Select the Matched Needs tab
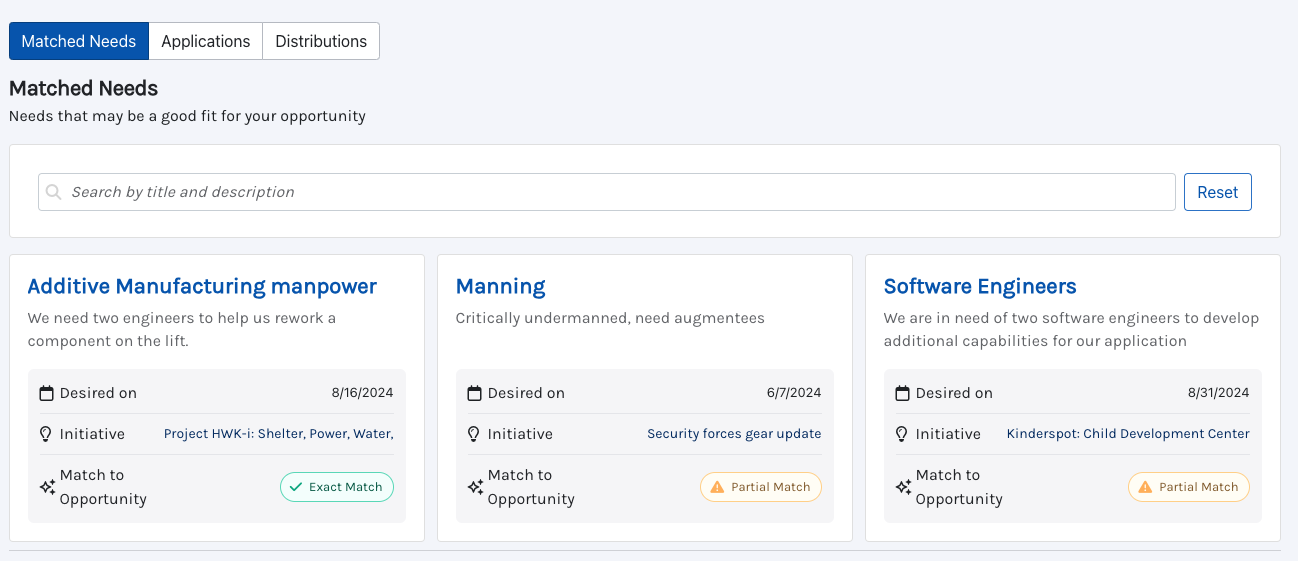The image size is (1298, 561). [x=79, y=41]
